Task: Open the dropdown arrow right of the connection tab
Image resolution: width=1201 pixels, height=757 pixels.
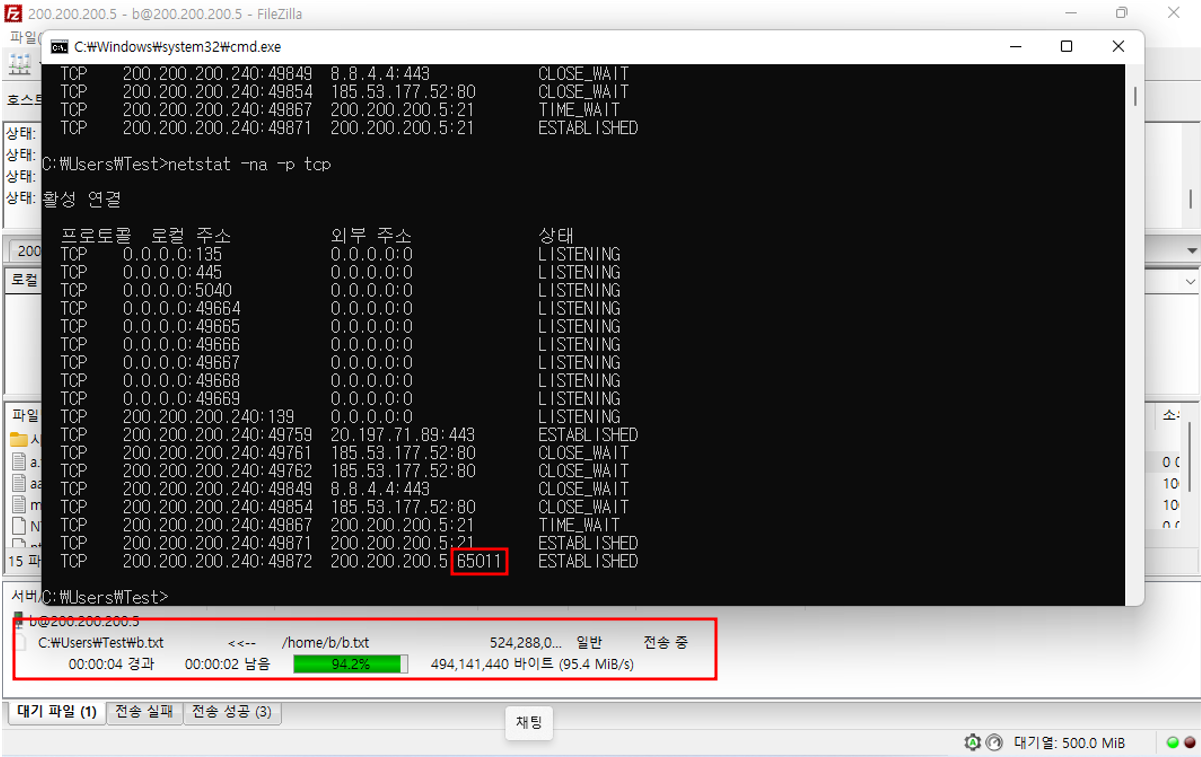Action: [x=1192, y=250]
